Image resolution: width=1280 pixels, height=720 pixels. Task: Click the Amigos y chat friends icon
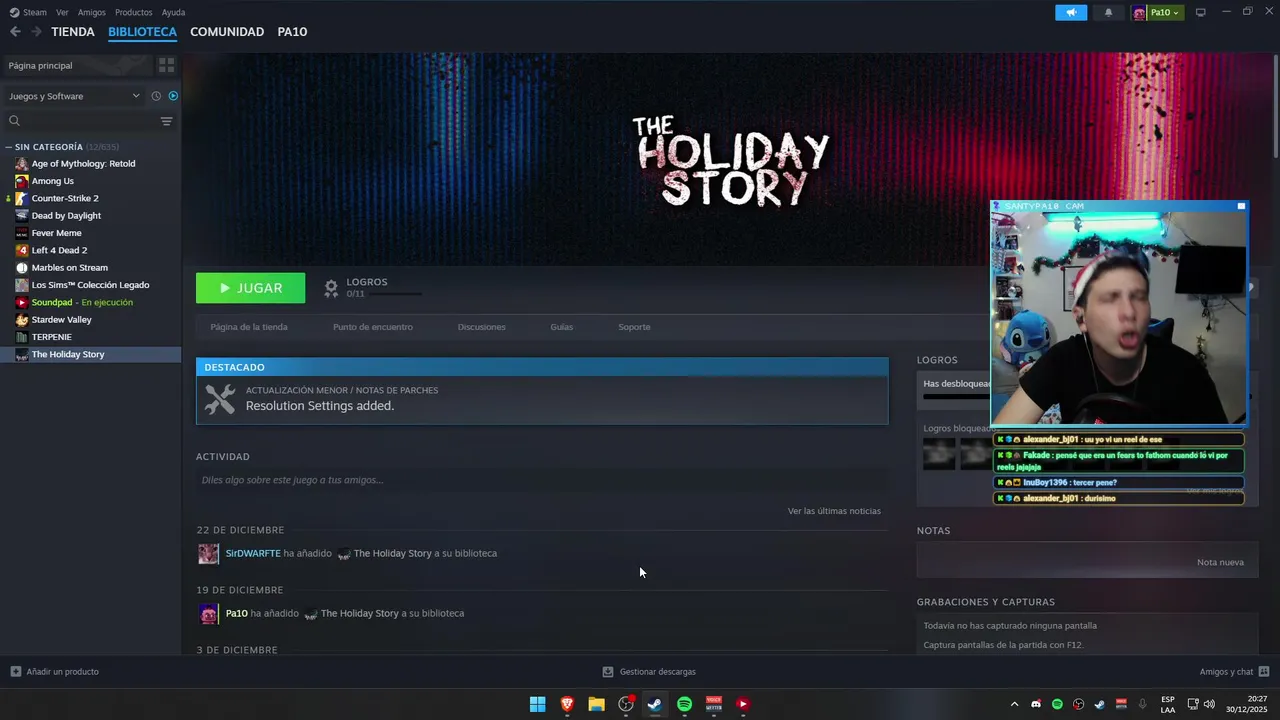(1264, 672)
